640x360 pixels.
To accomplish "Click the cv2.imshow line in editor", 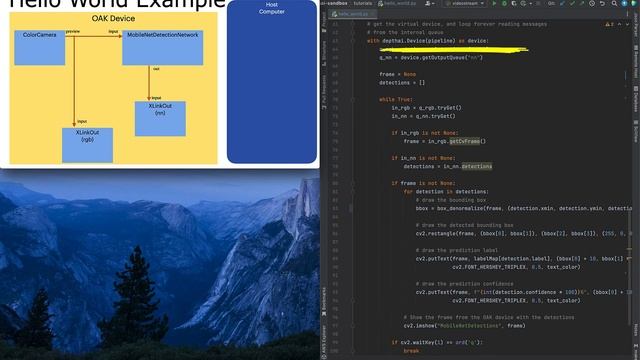I will click(464, 326).
